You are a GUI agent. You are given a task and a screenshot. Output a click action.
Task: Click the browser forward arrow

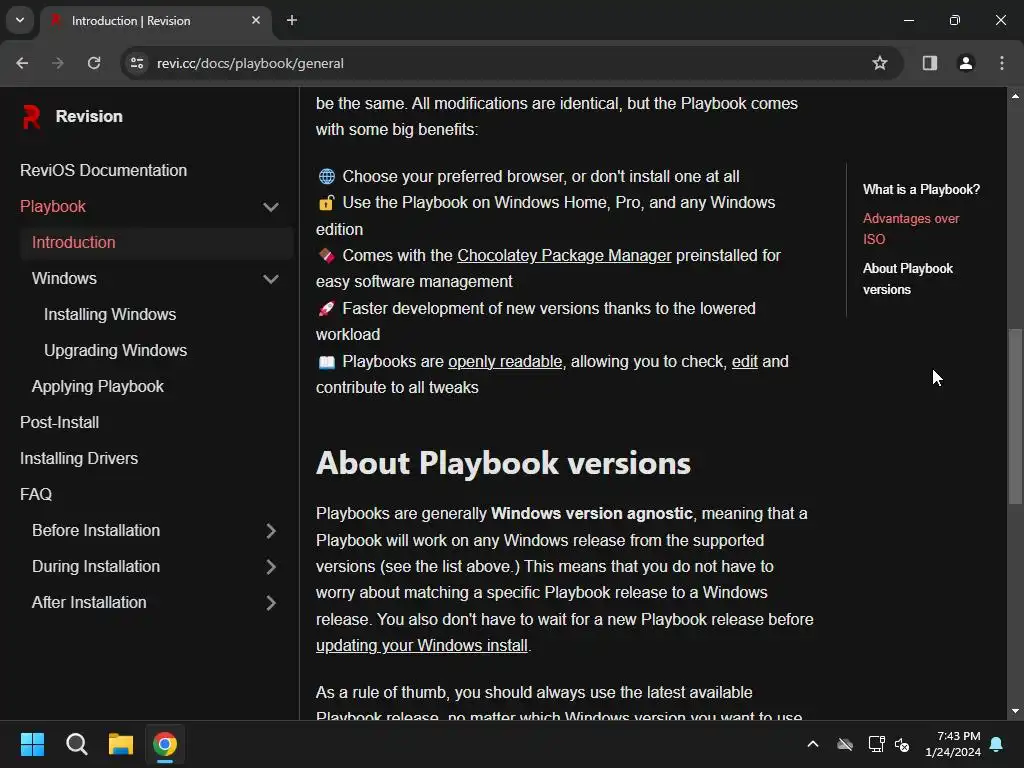[58, 63]
